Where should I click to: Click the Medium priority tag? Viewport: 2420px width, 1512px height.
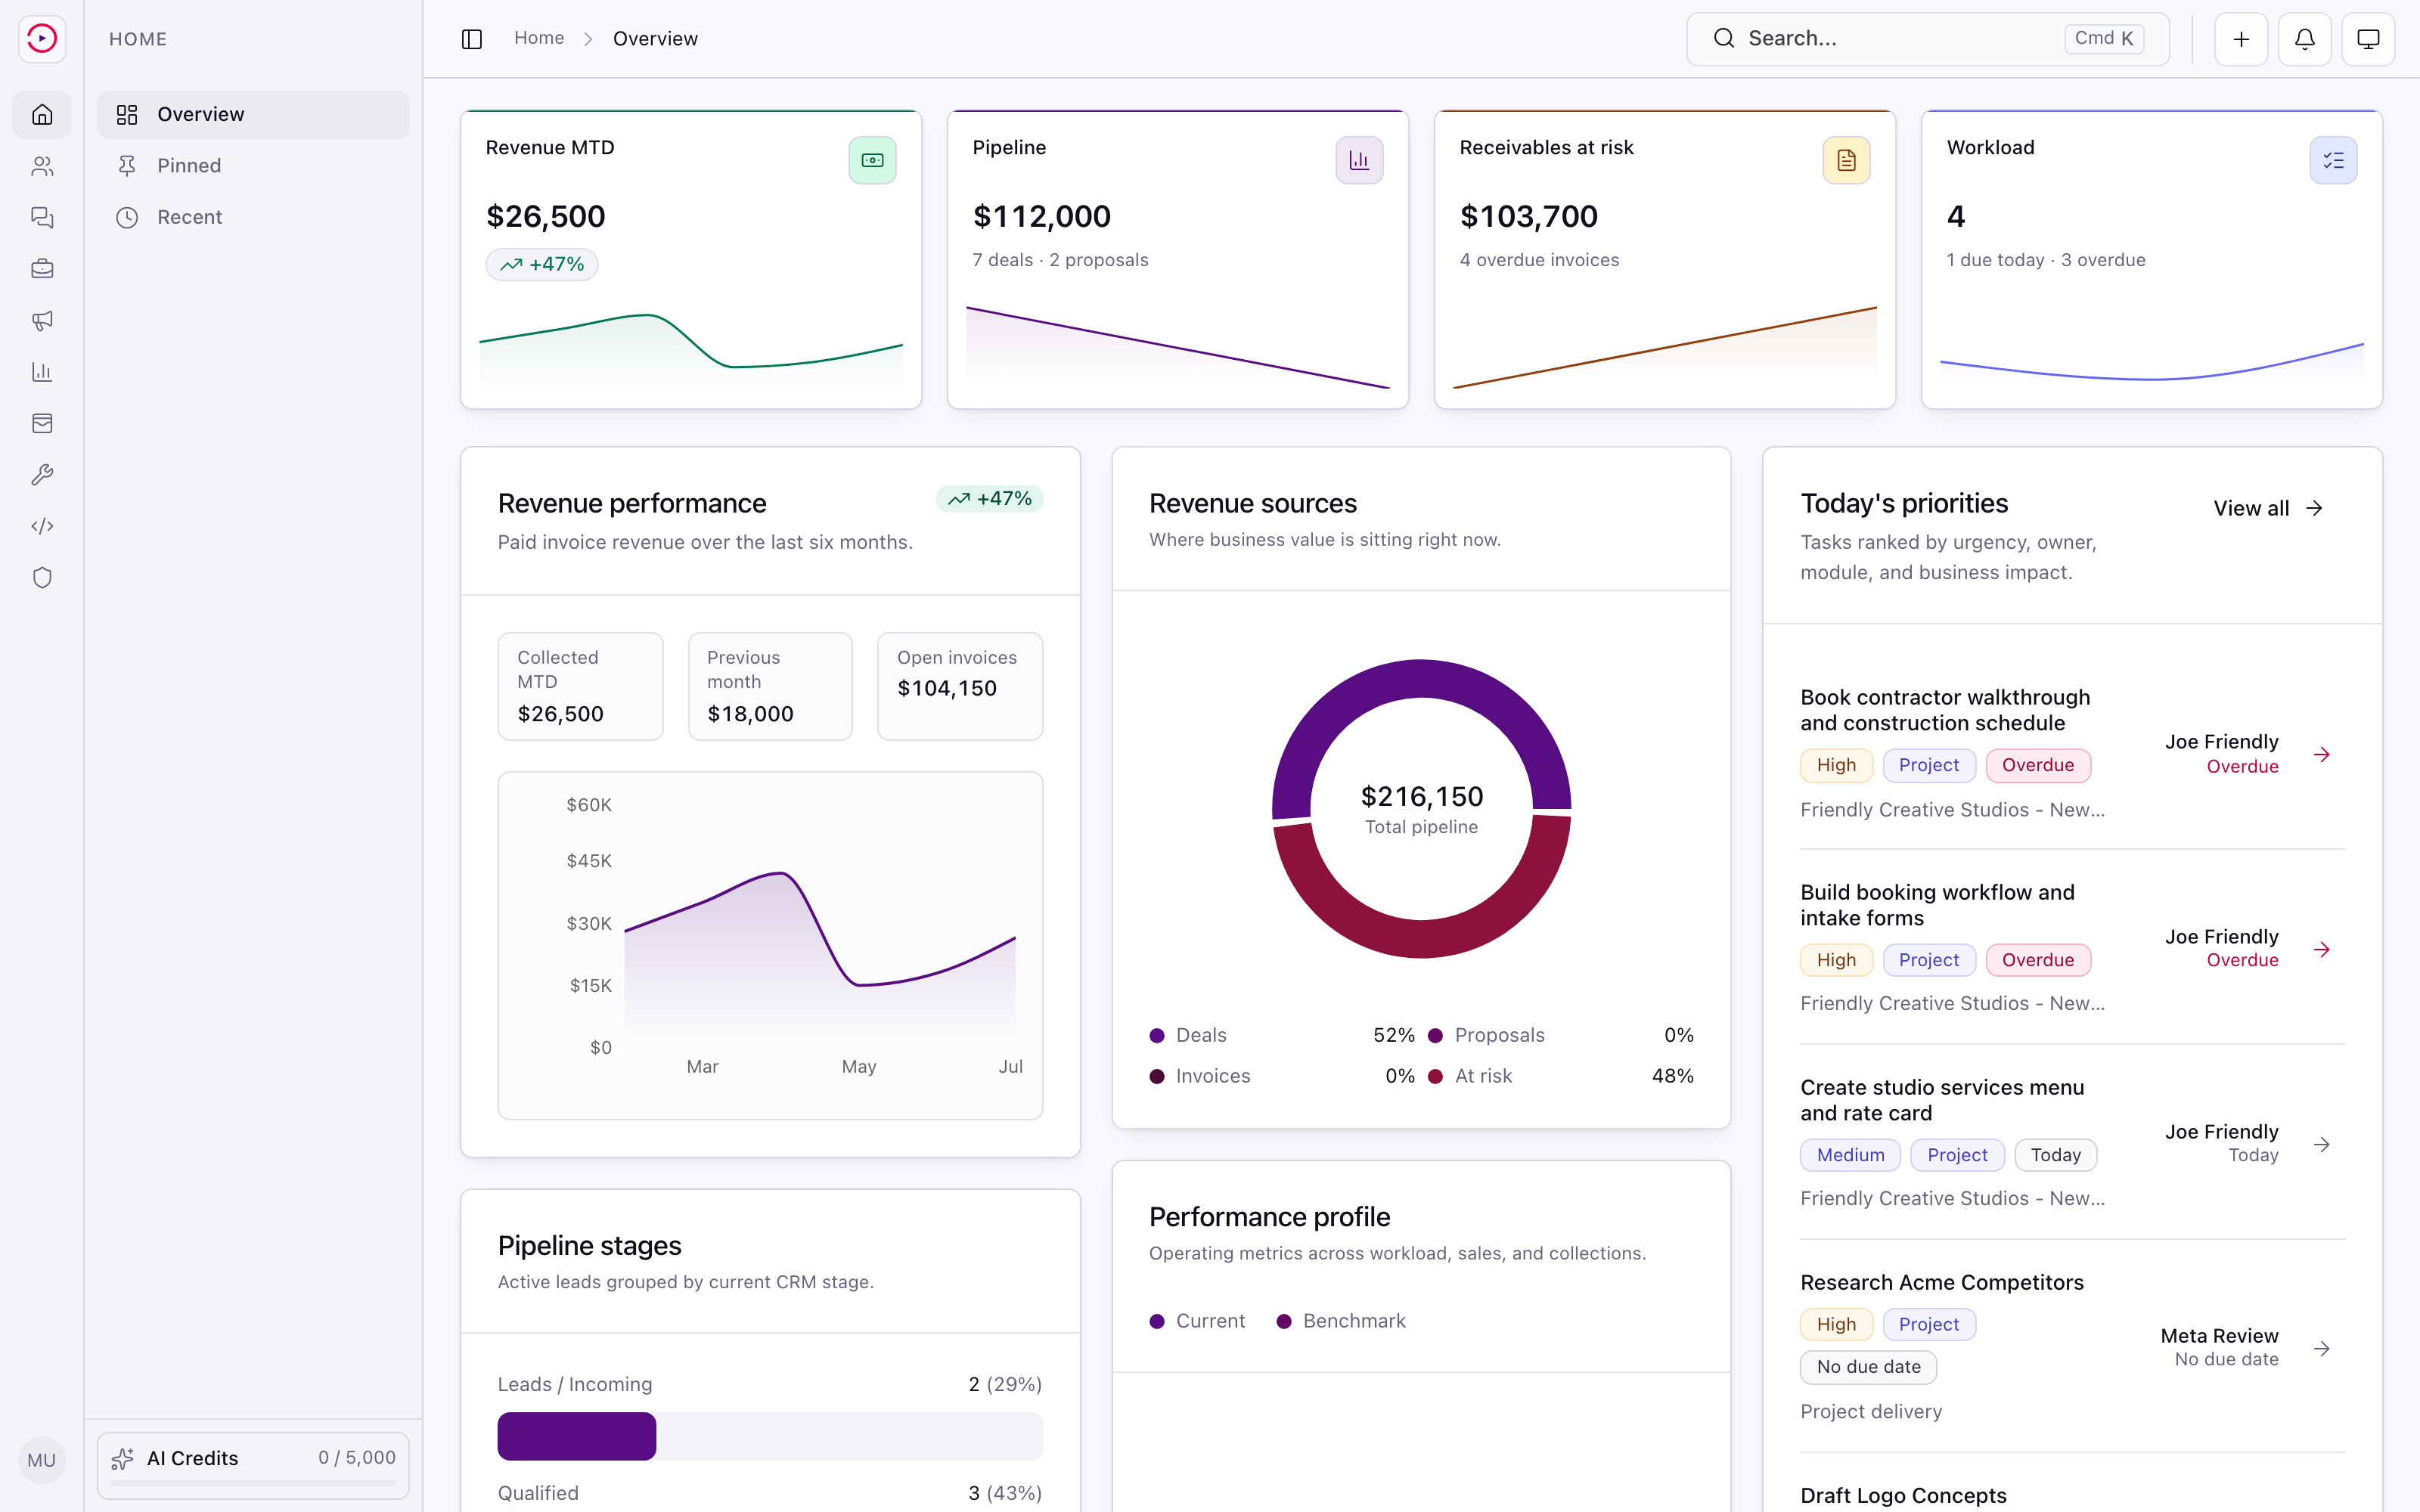[x=1850, y=1155]
